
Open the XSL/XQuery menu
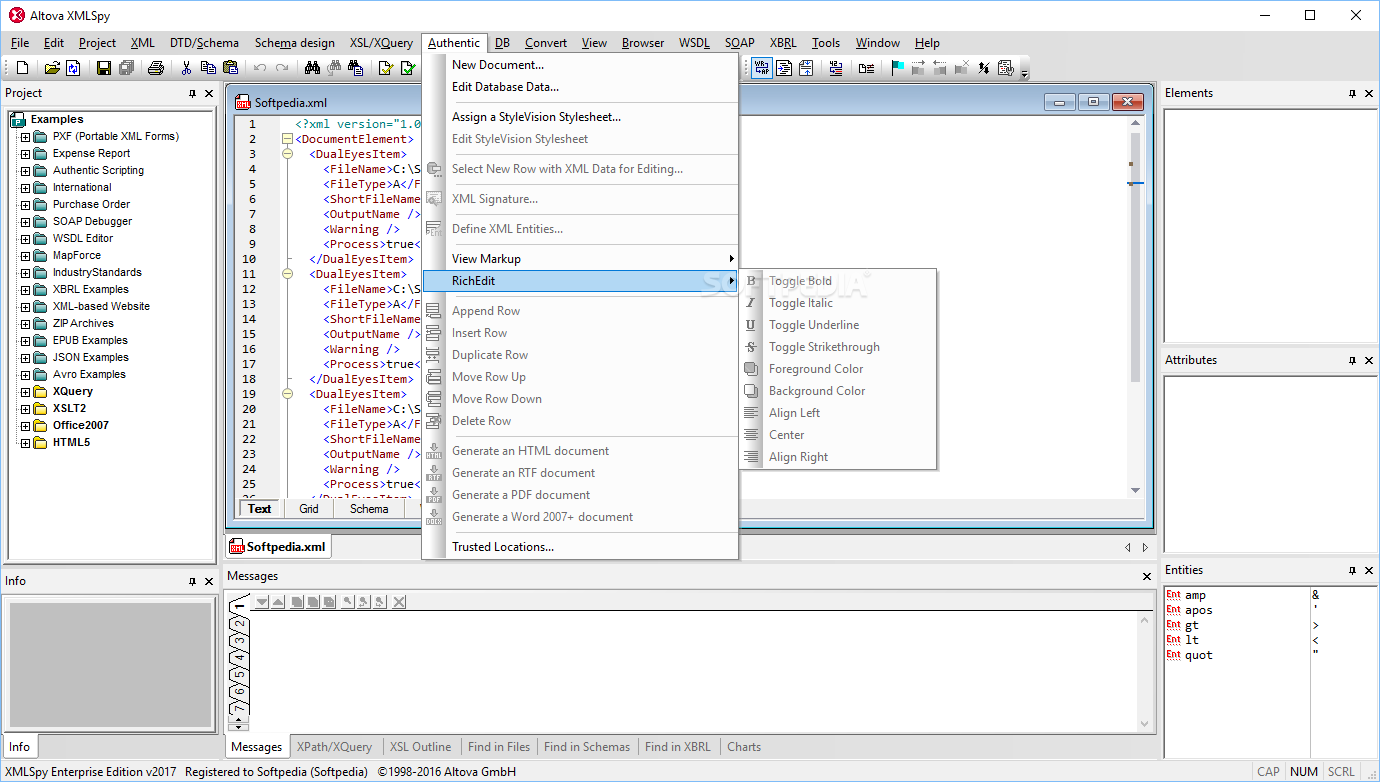click(381, 43)
